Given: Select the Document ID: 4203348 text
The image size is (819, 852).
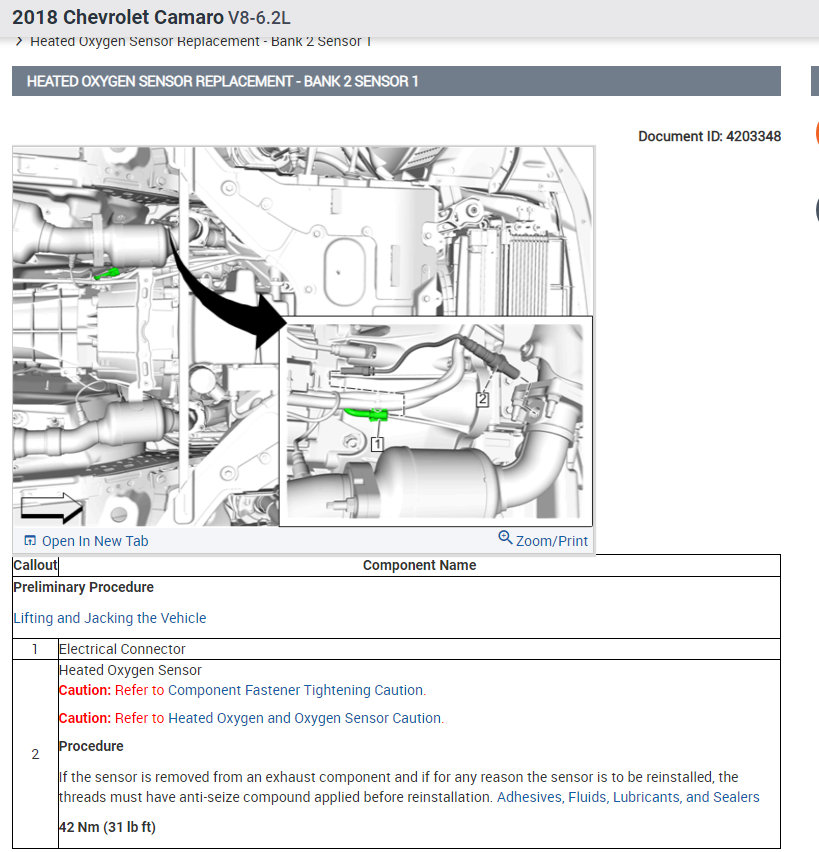Looking at the screenshot, I should [709, 136].
